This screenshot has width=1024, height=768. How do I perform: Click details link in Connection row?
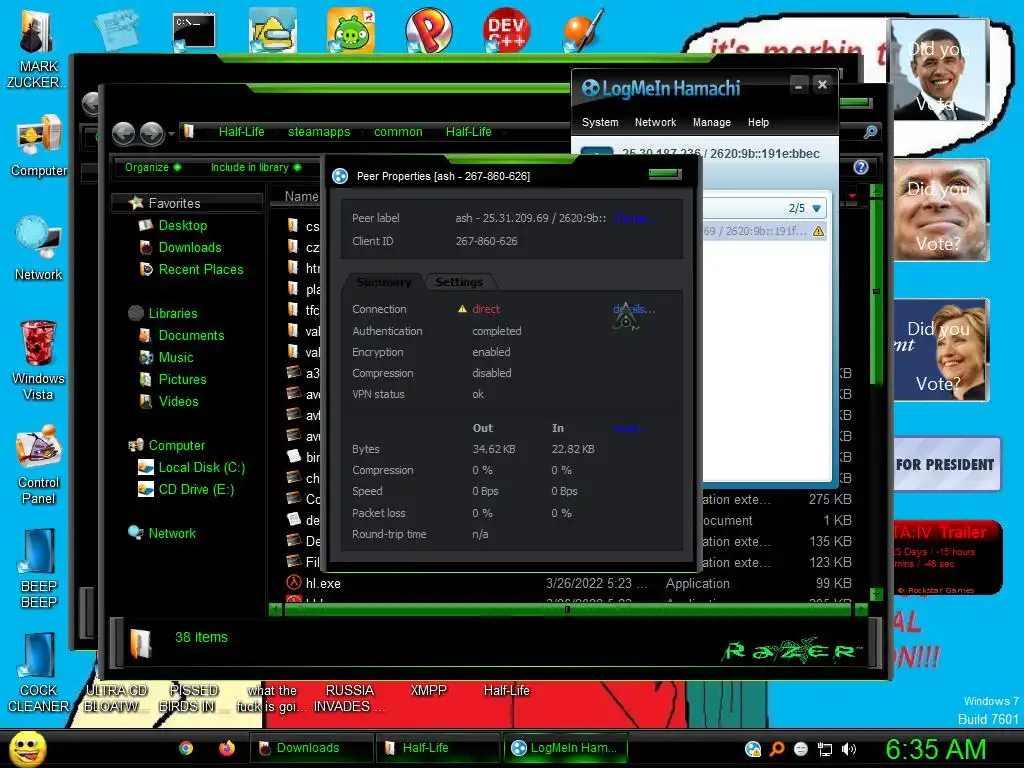coord(633,309)
